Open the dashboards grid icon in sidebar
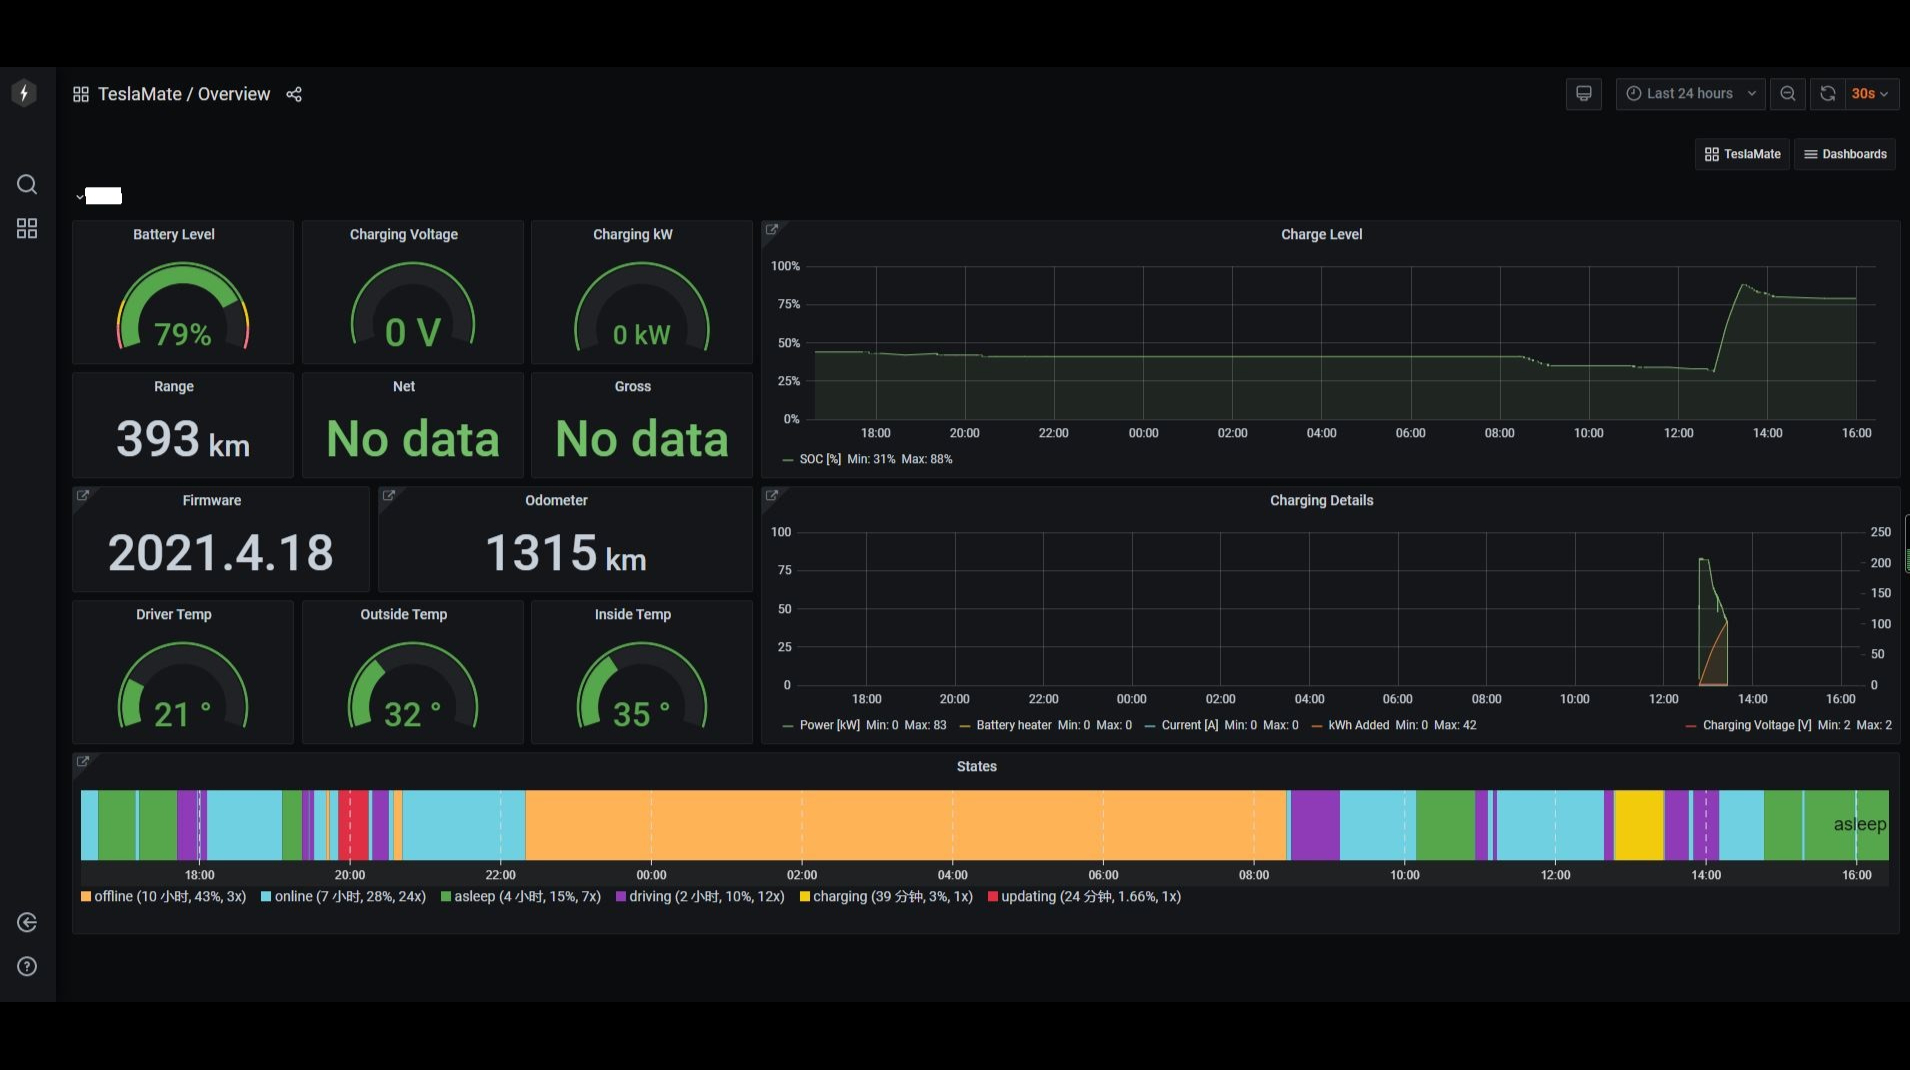Screen dimensions: 1910x1070 pos(27,229)
